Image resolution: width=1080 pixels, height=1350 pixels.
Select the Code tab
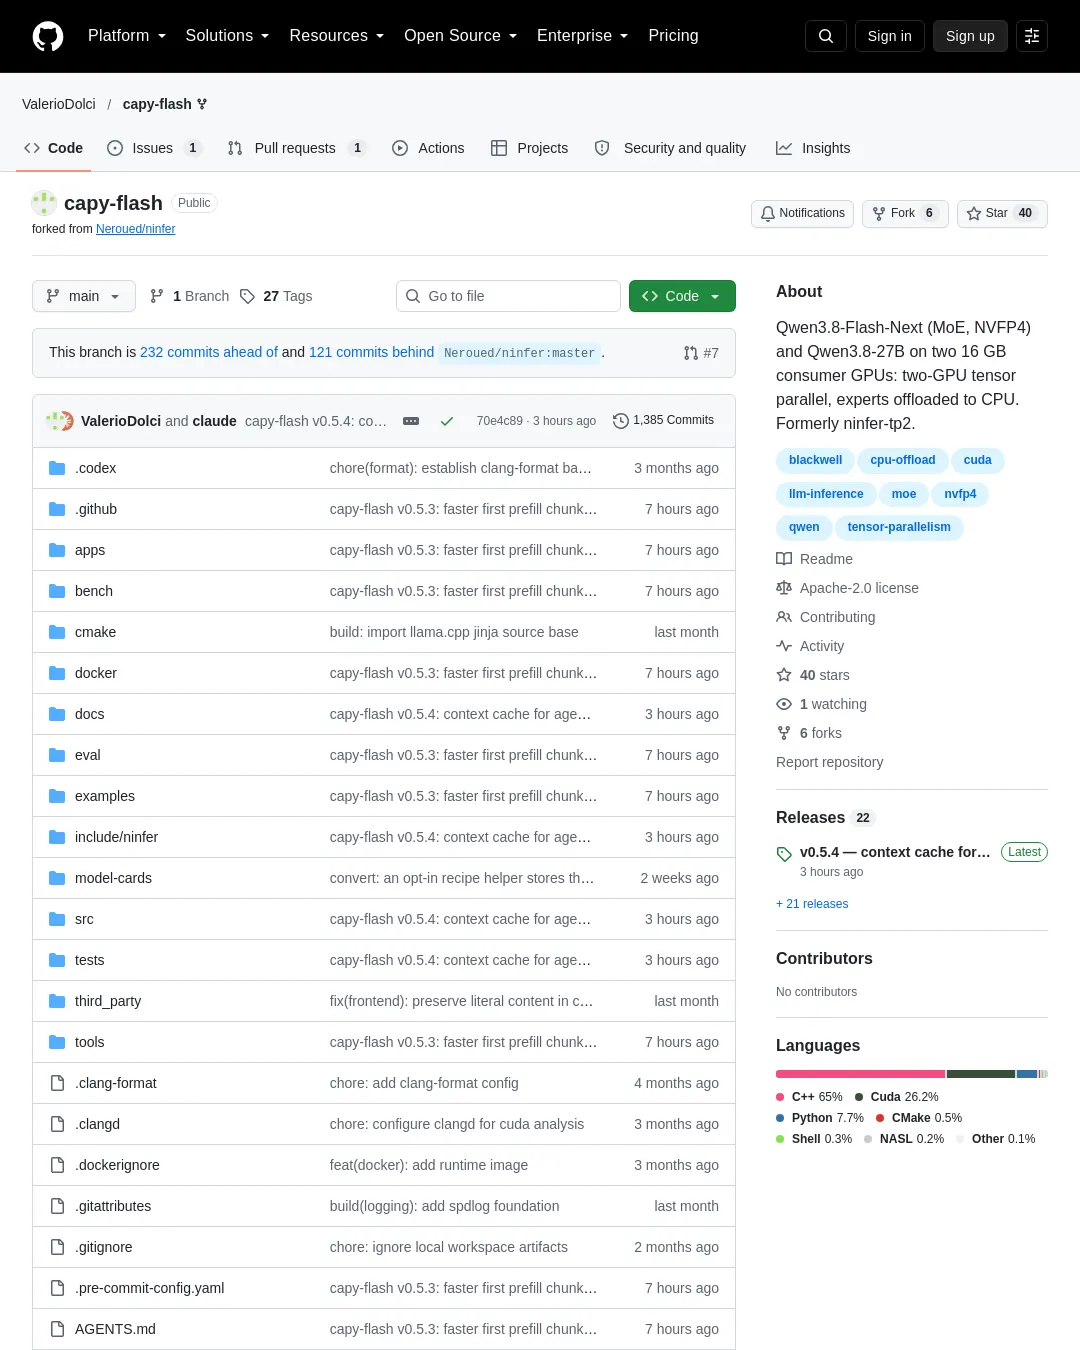[x=54, y=148]
